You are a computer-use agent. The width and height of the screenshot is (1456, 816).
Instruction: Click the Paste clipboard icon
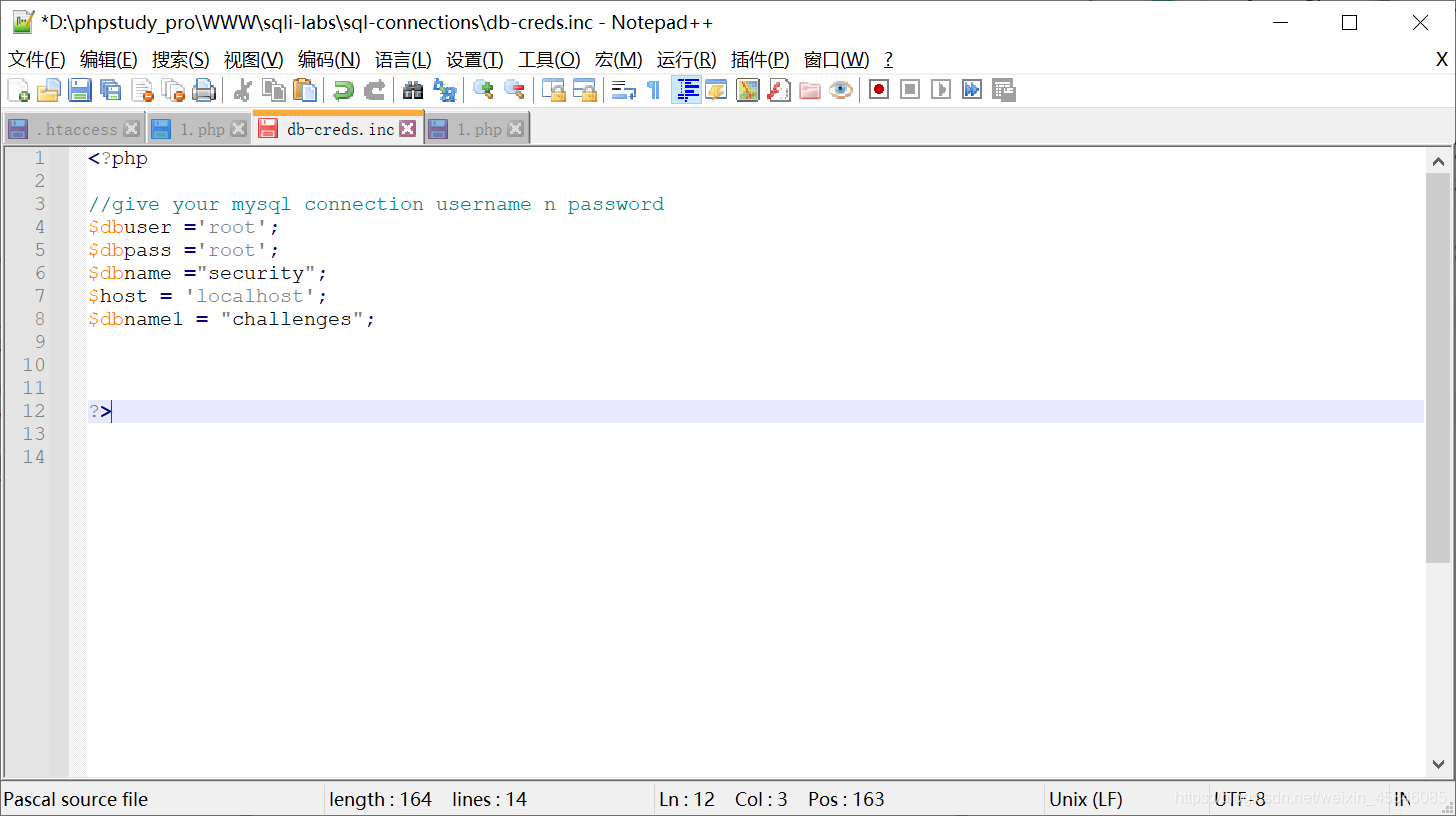click(x=305, y=90)
